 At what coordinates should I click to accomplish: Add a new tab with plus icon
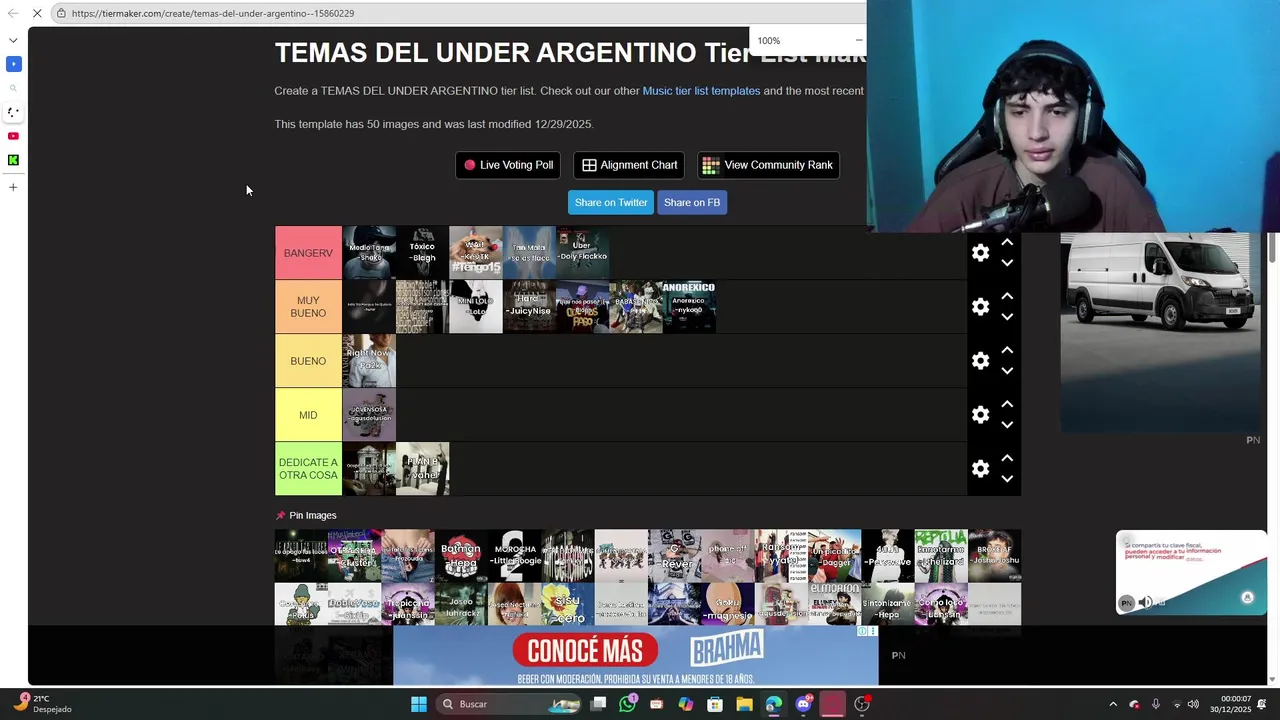[13, 187]
